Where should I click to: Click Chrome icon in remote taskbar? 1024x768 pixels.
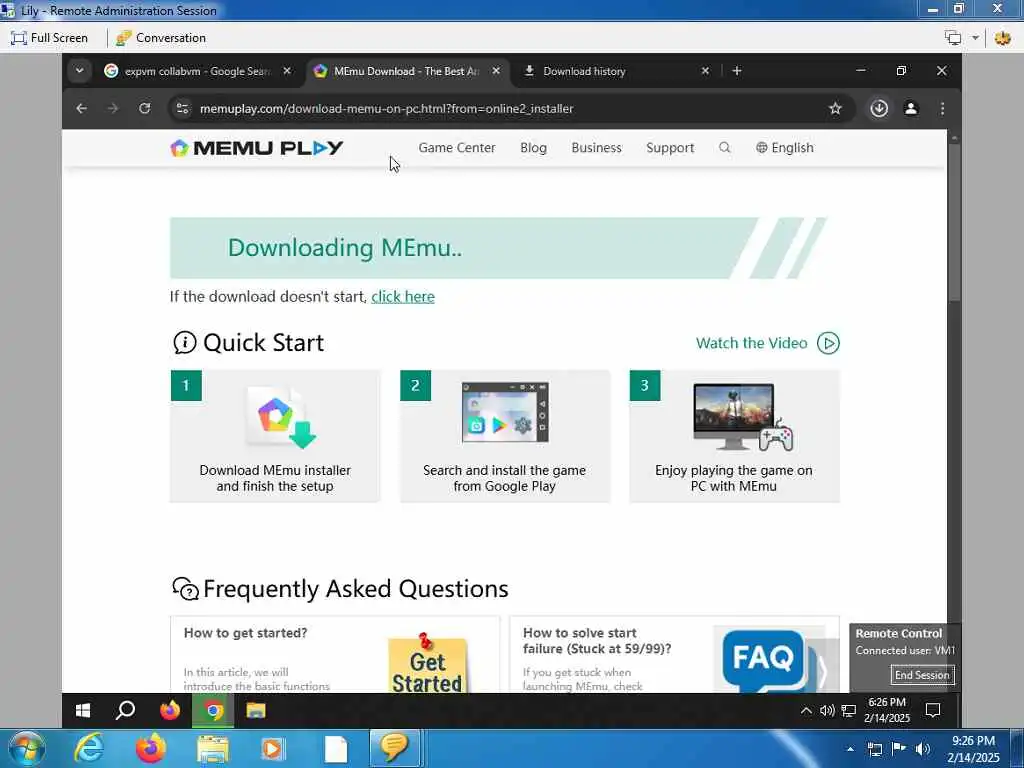pos(213,711)
